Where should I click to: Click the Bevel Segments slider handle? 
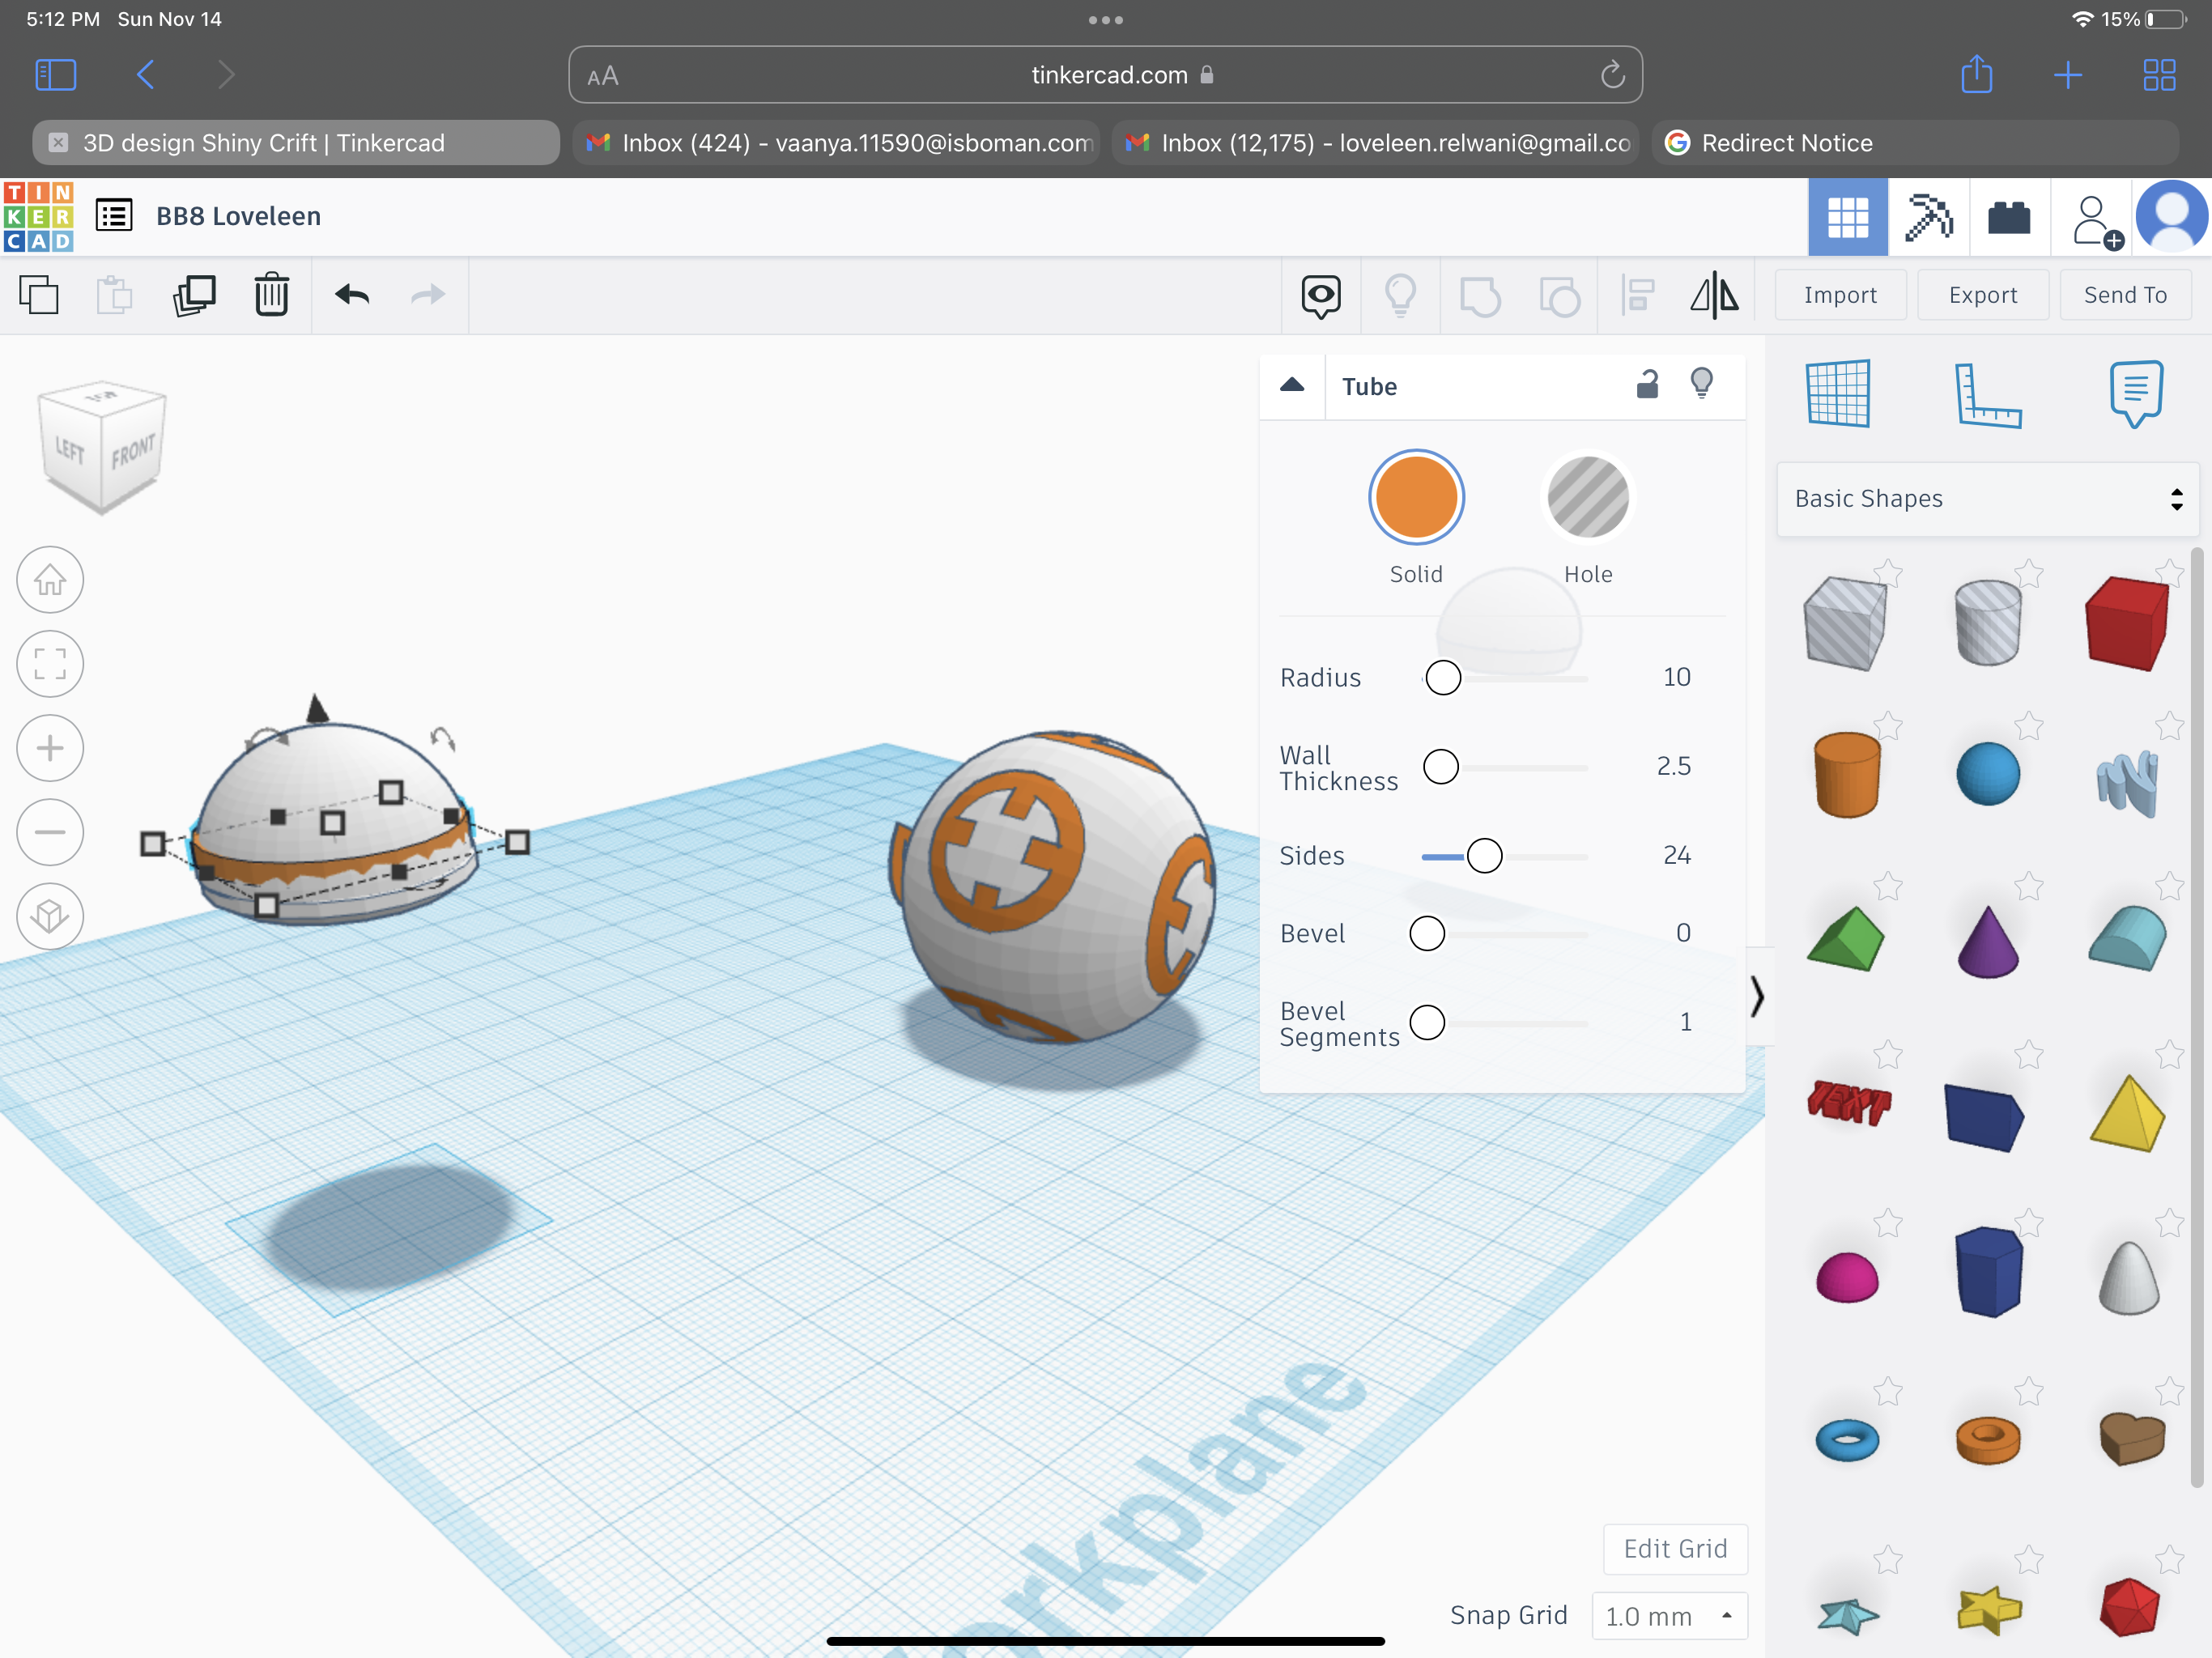click(1427, 1023)
